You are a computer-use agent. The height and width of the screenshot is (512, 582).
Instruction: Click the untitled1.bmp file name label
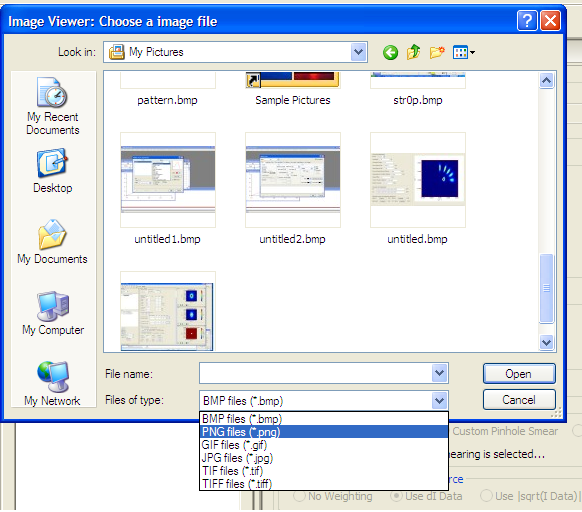(167, 239)
